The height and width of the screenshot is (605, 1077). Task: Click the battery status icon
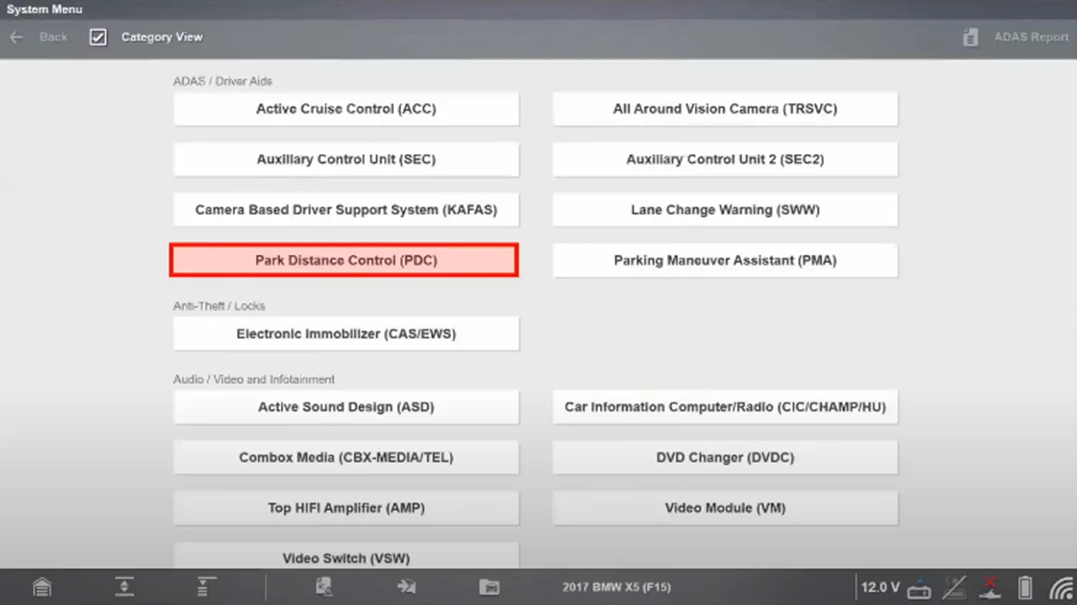[x=1025, y=587]
